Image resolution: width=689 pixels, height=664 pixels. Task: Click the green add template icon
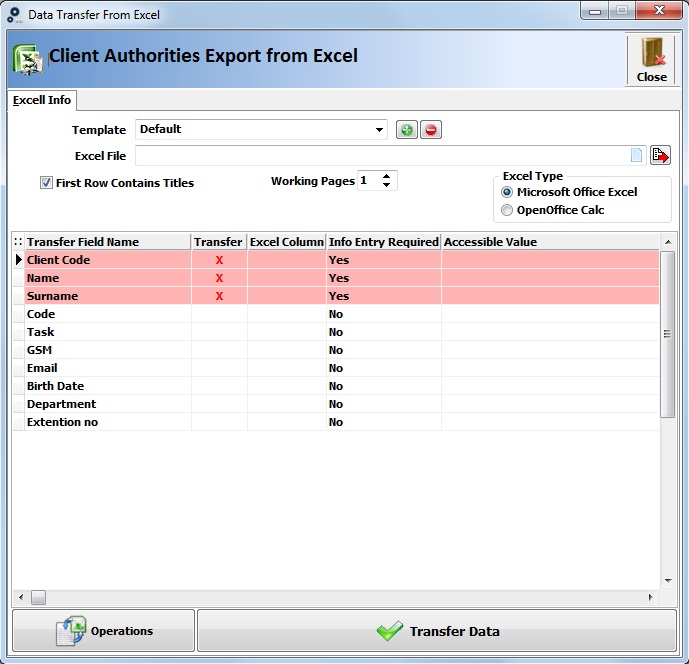point(406,130)
